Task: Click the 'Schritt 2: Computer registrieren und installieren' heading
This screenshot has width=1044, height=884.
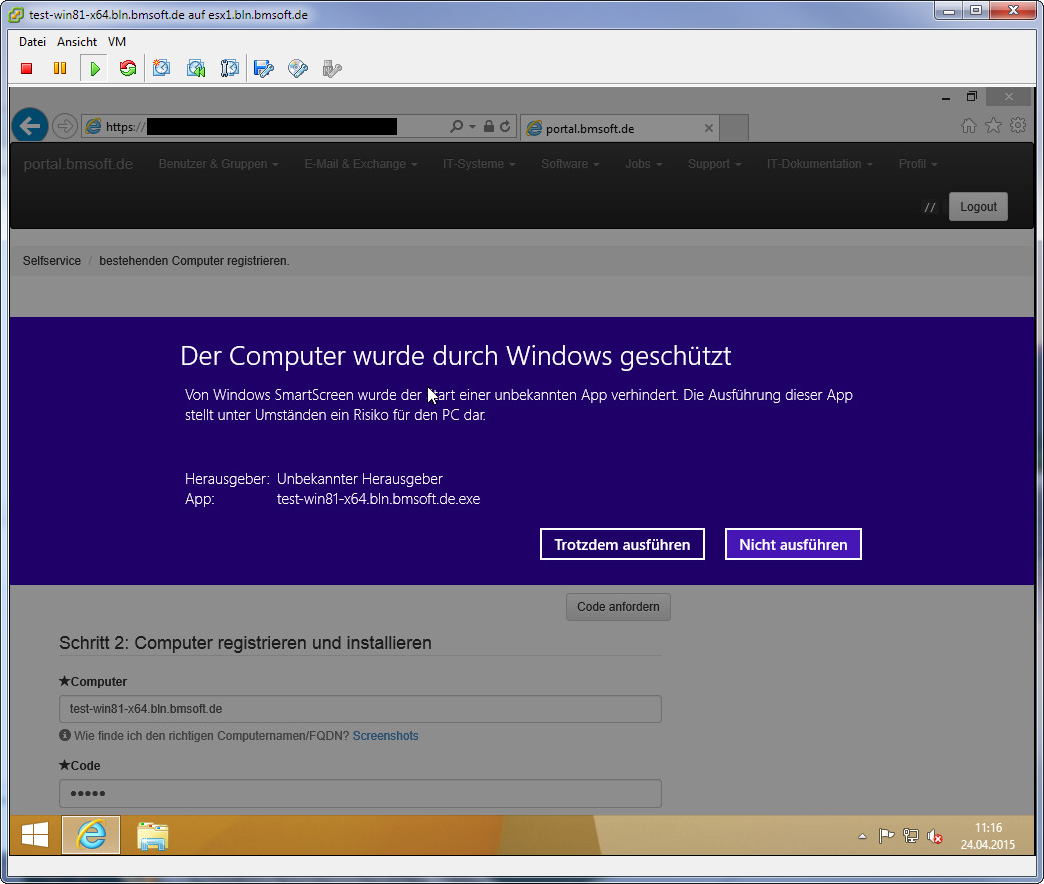Action: tap(245, 643)
